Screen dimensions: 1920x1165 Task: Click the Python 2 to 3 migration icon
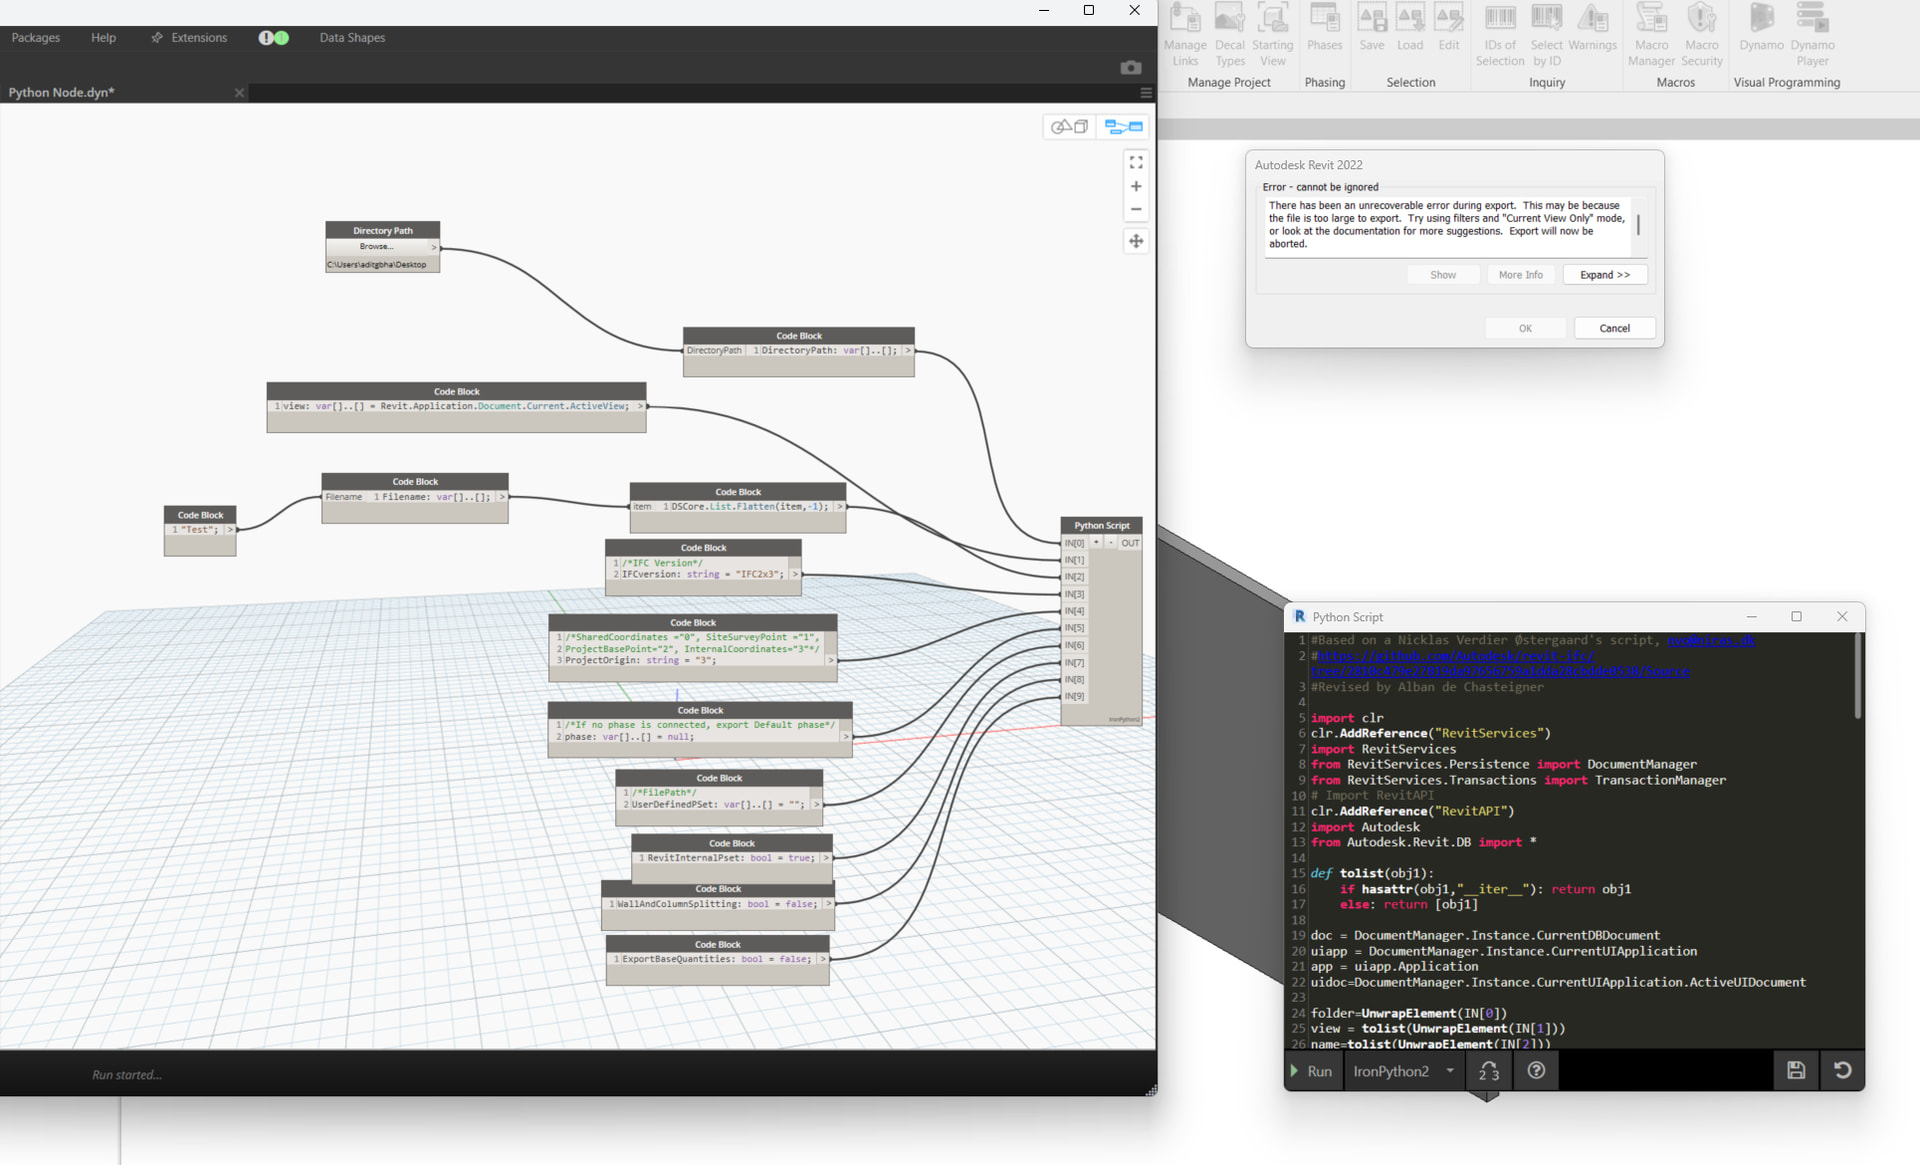pyautogui.click(x=1489, y=1071)
